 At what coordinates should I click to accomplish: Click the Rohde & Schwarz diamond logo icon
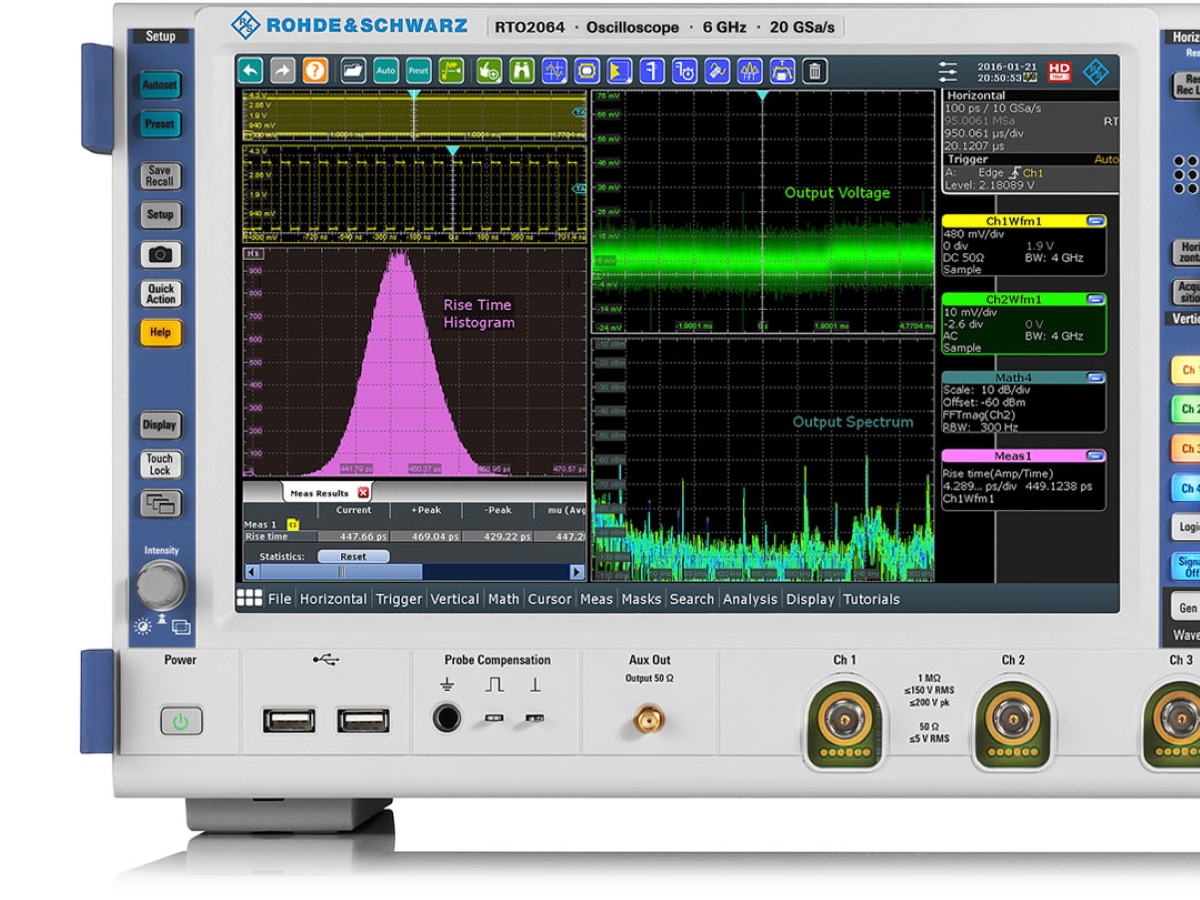pyautogui.click(x=1096, y=72)
